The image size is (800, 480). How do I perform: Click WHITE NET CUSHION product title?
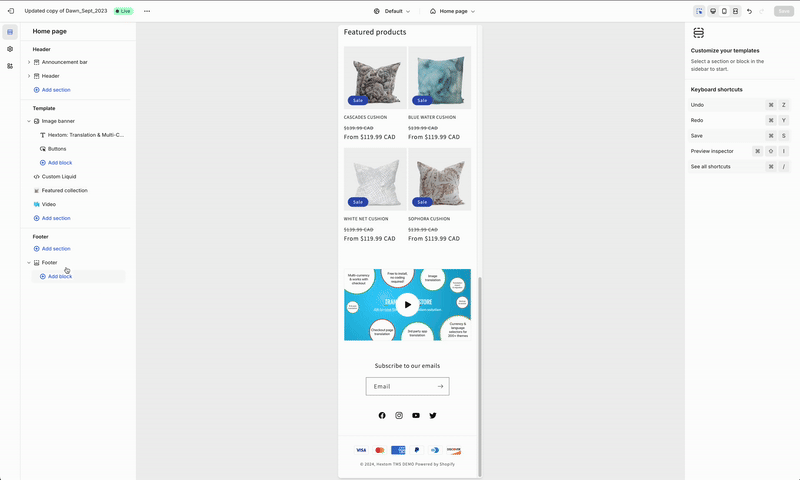366,219
